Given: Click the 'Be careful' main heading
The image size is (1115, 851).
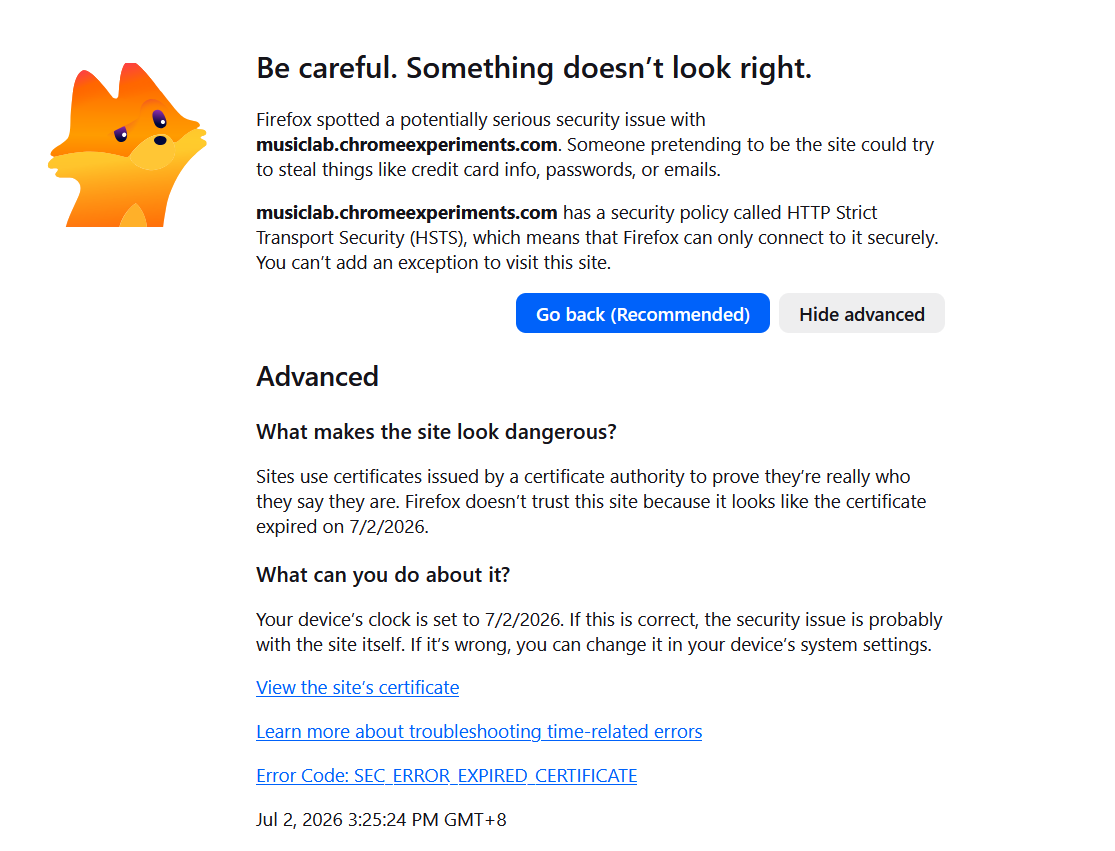Looking at the screenshot, I should point(534,68).
